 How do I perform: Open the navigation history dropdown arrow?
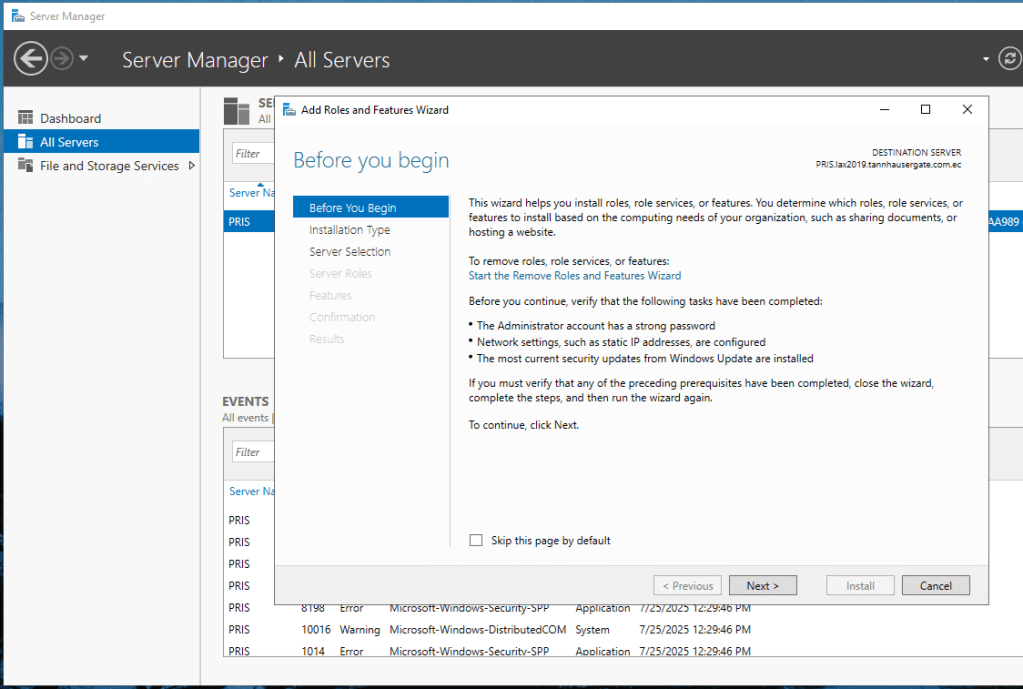[84, 59]
